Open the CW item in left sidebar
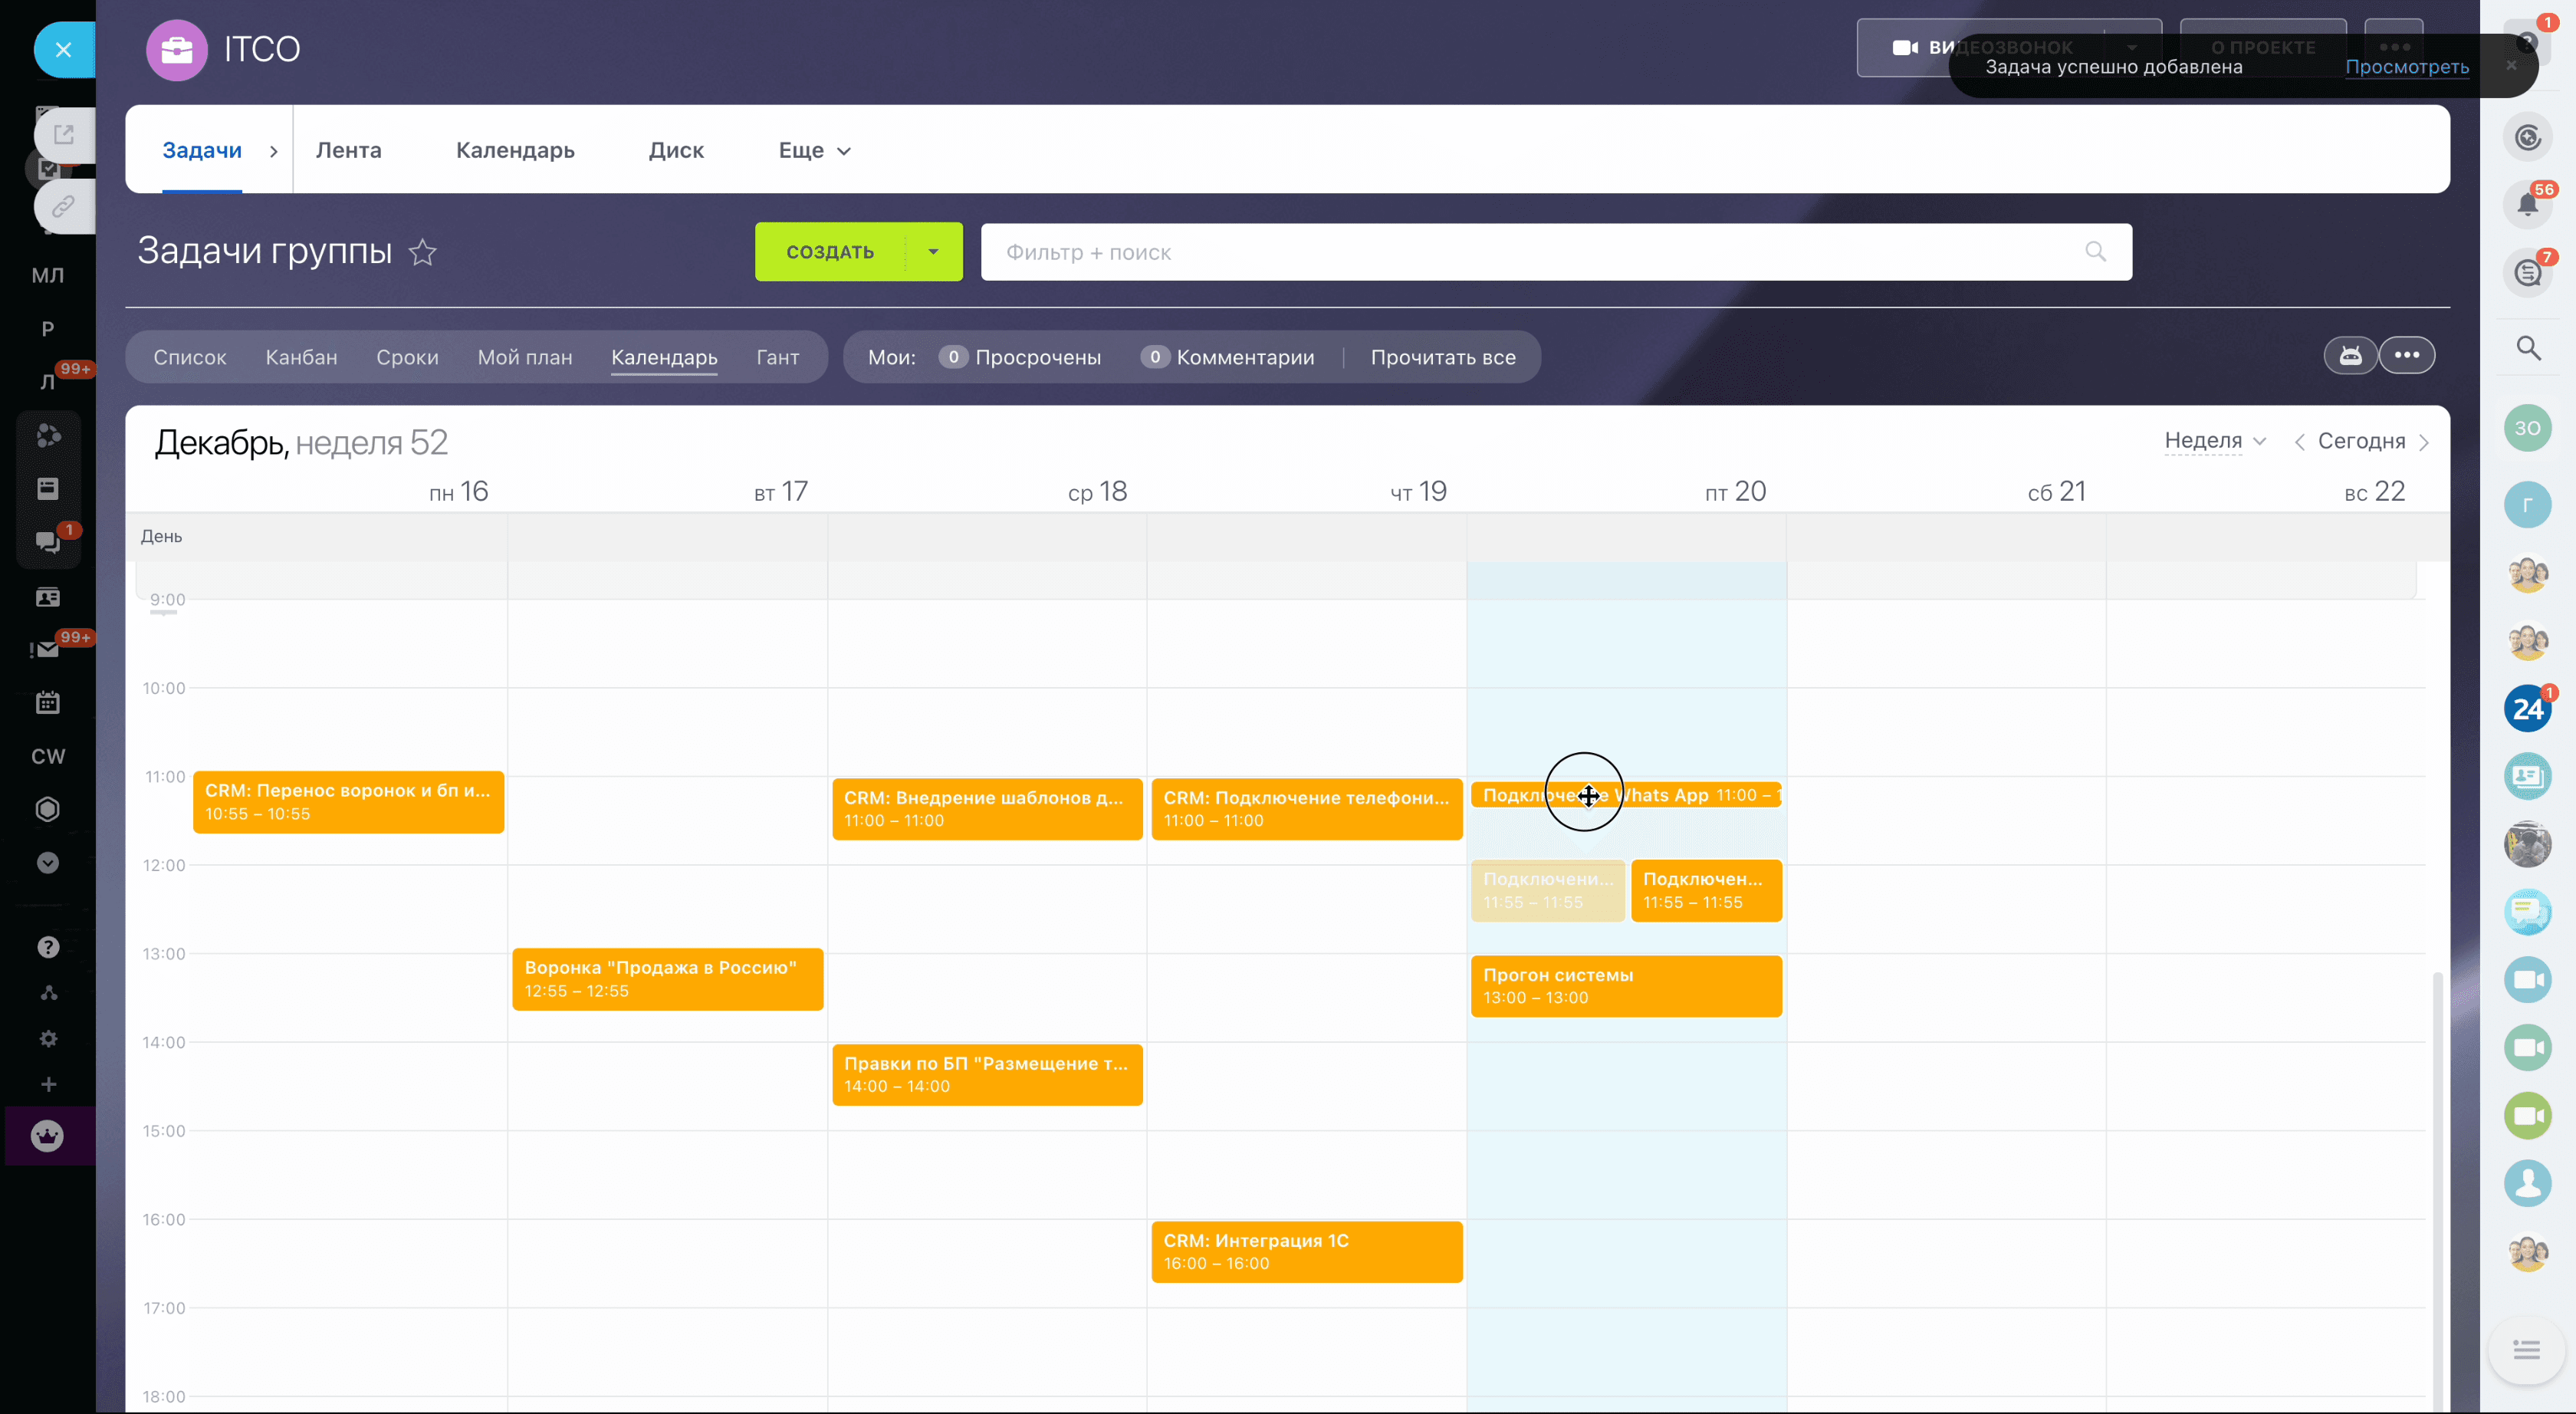This screenshot has width=2576, height=1414. (x=47, y=756)
